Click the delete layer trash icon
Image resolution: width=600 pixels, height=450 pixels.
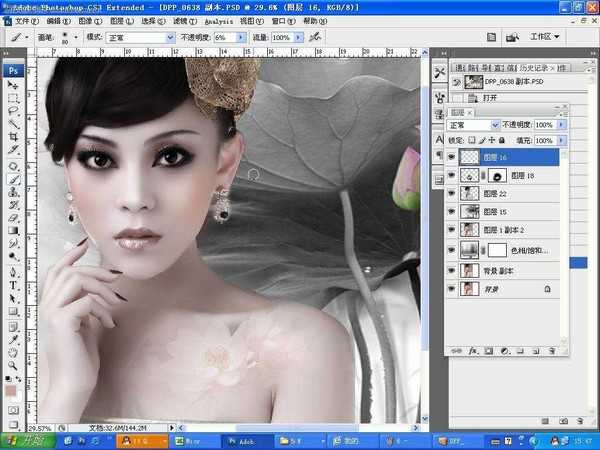[x=551, y=351]
